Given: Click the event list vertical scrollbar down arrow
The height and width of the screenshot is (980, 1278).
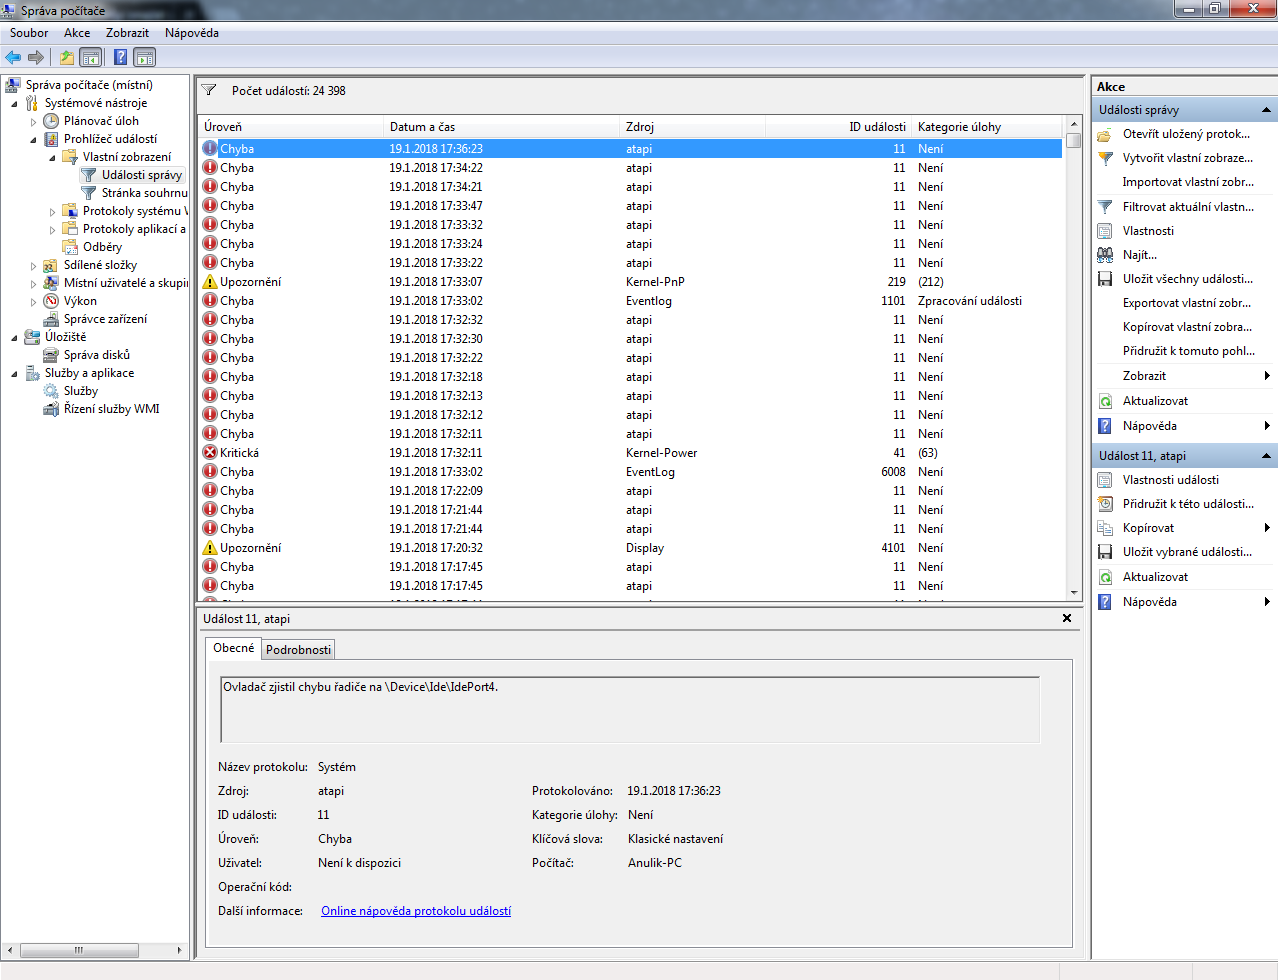Looking at the screenshot, I should coord(1073,592).
